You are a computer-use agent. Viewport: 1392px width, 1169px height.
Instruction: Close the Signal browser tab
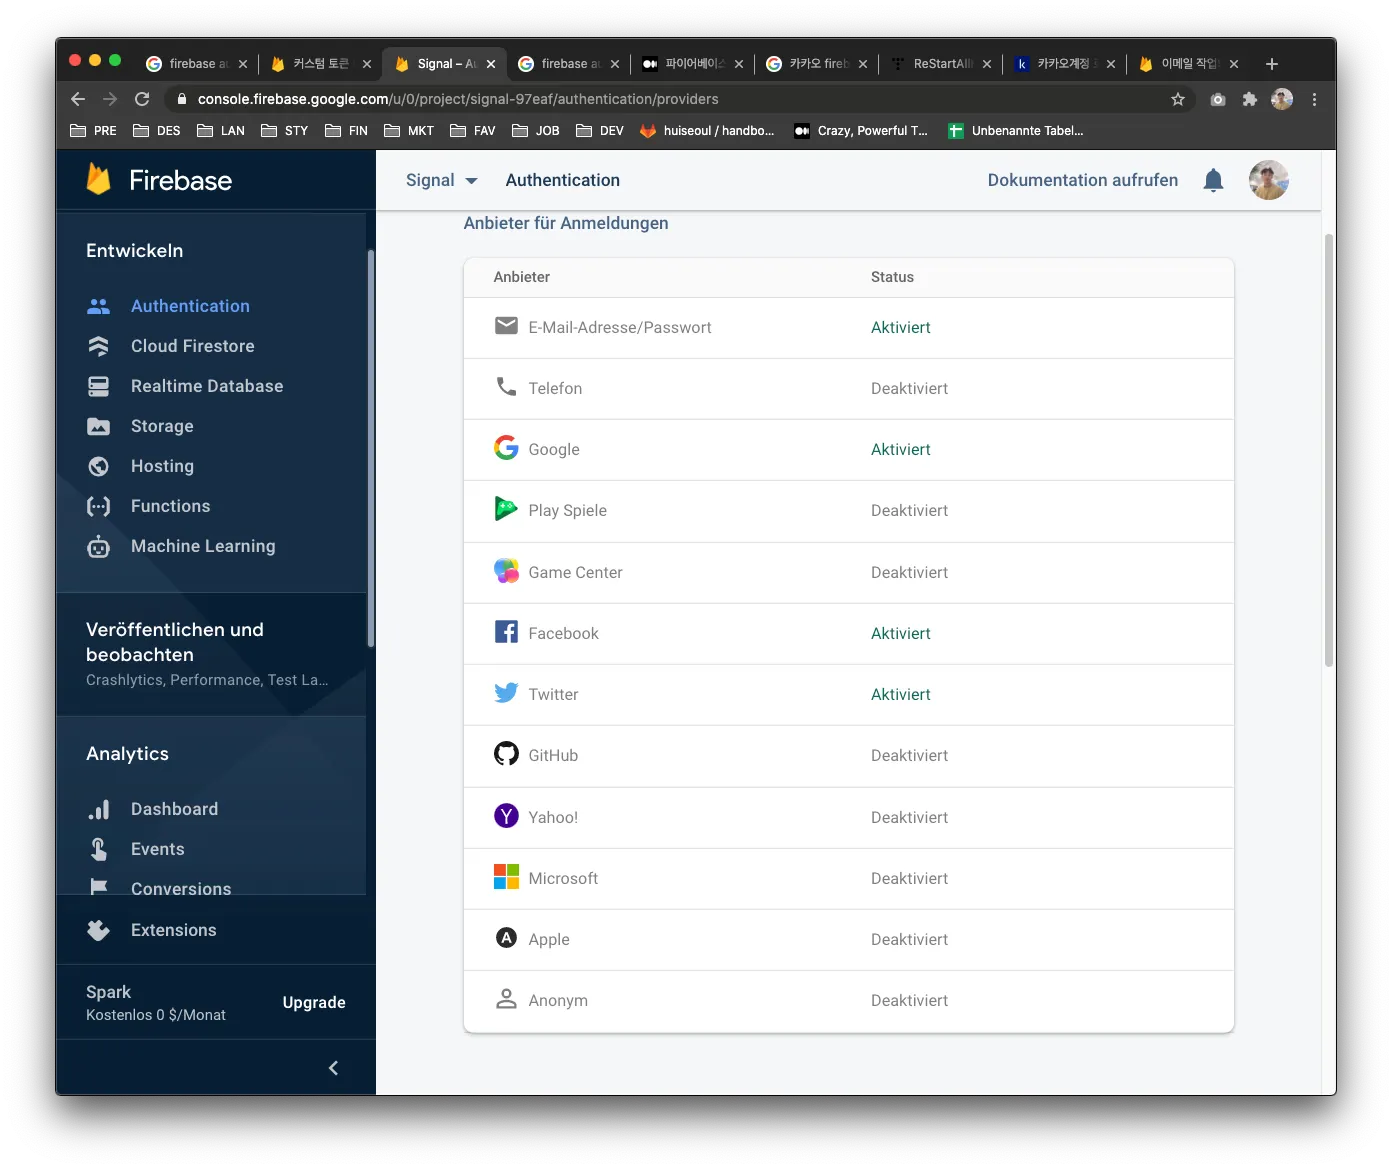point(491,64)
